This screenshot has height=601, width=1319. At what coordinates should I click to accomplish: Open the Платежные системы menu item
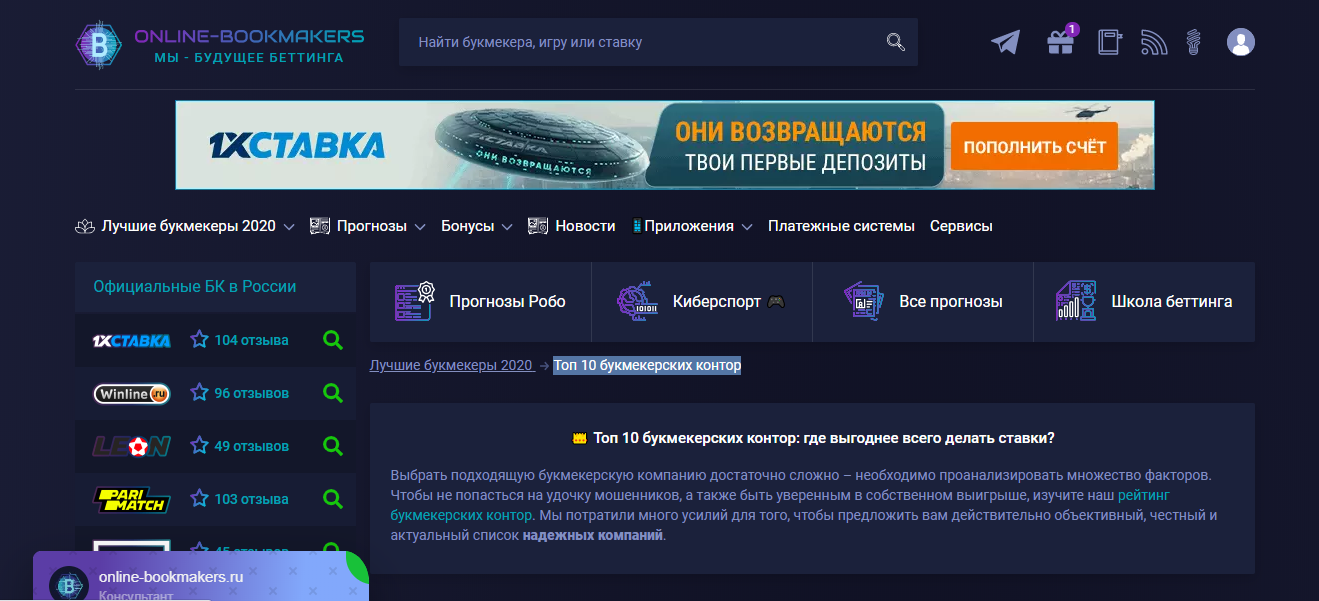coord(841,226)
